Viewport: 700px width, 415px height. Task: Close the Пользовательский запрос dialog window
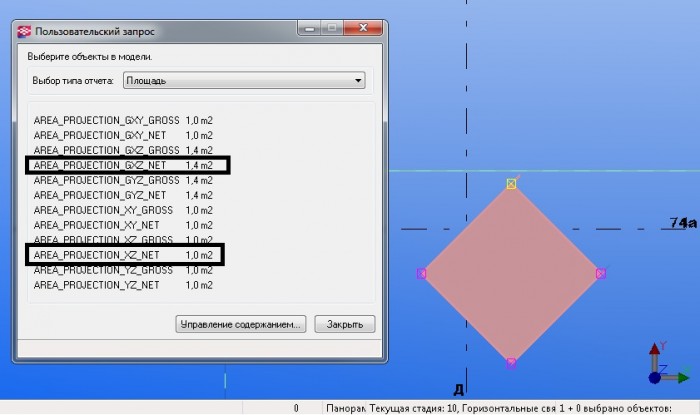[363, 28]
